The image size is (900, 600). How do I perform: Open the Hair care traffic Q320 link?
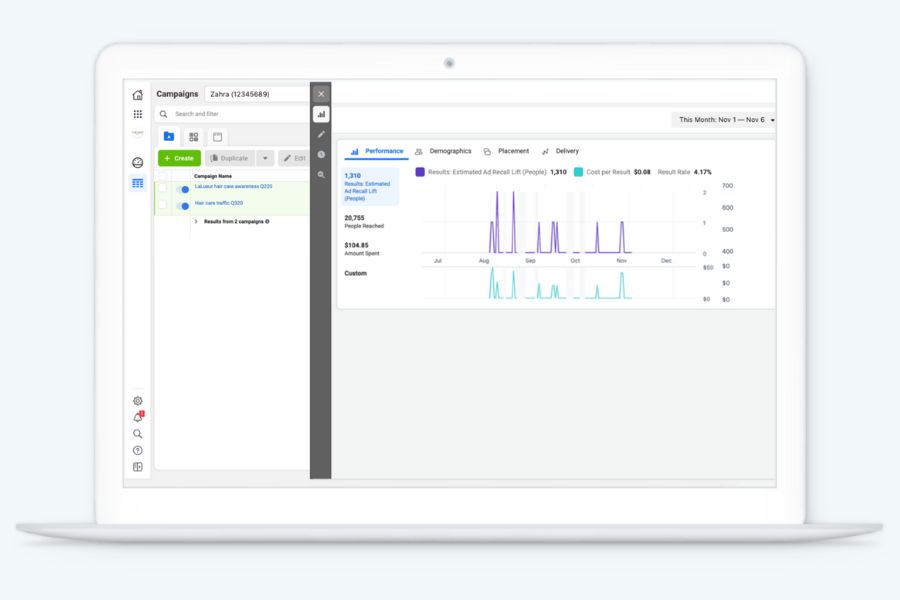click(x=219, y=203)
